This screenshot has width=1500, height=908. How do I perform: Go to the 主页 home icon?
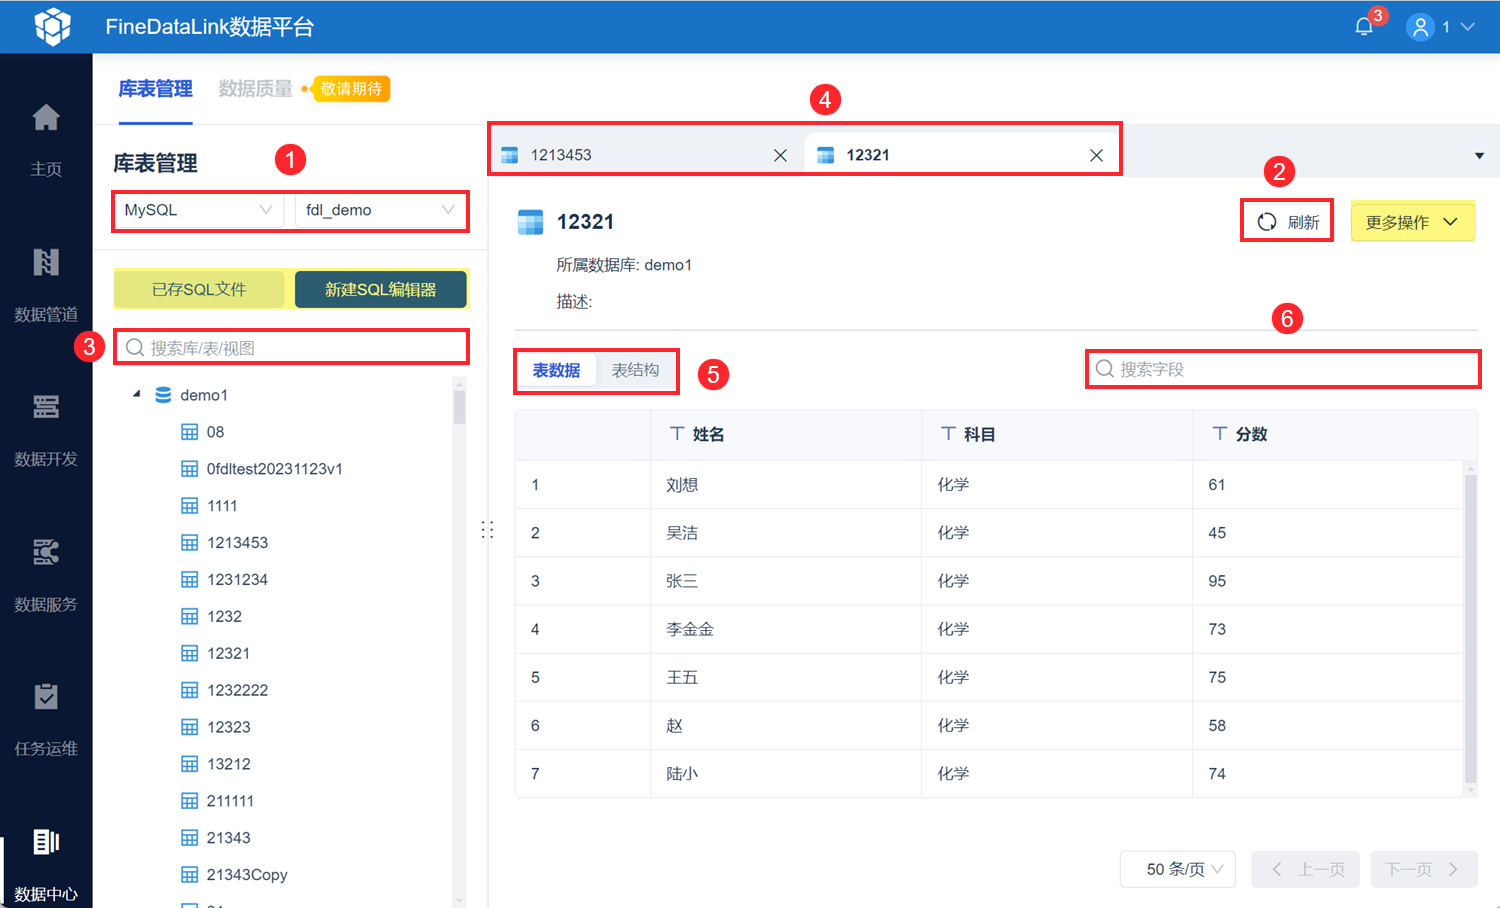pyautogui.click(x=46, y=118)
